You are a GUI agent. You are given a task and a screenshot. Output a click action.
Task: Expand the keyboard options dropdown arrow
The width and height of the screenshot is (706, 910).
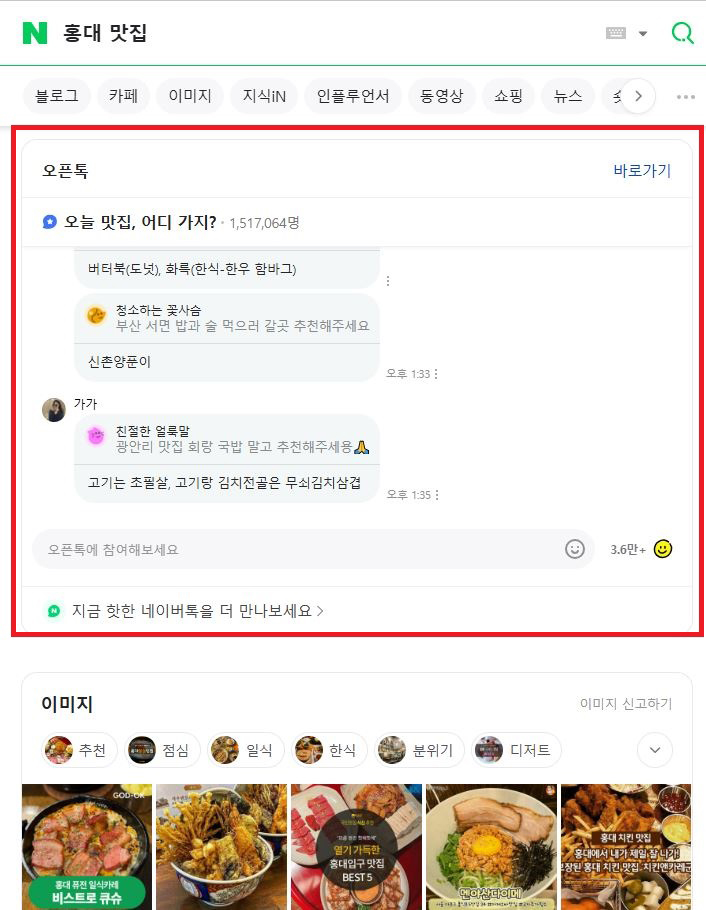point(643,34)
